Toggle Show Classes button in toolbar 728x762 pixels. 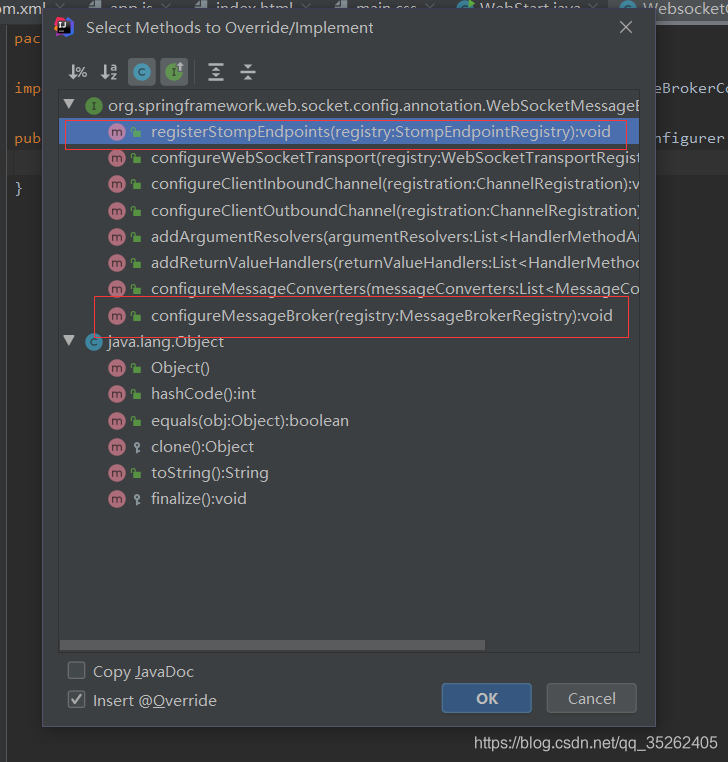pyautogui.click(x=141, y=72)
